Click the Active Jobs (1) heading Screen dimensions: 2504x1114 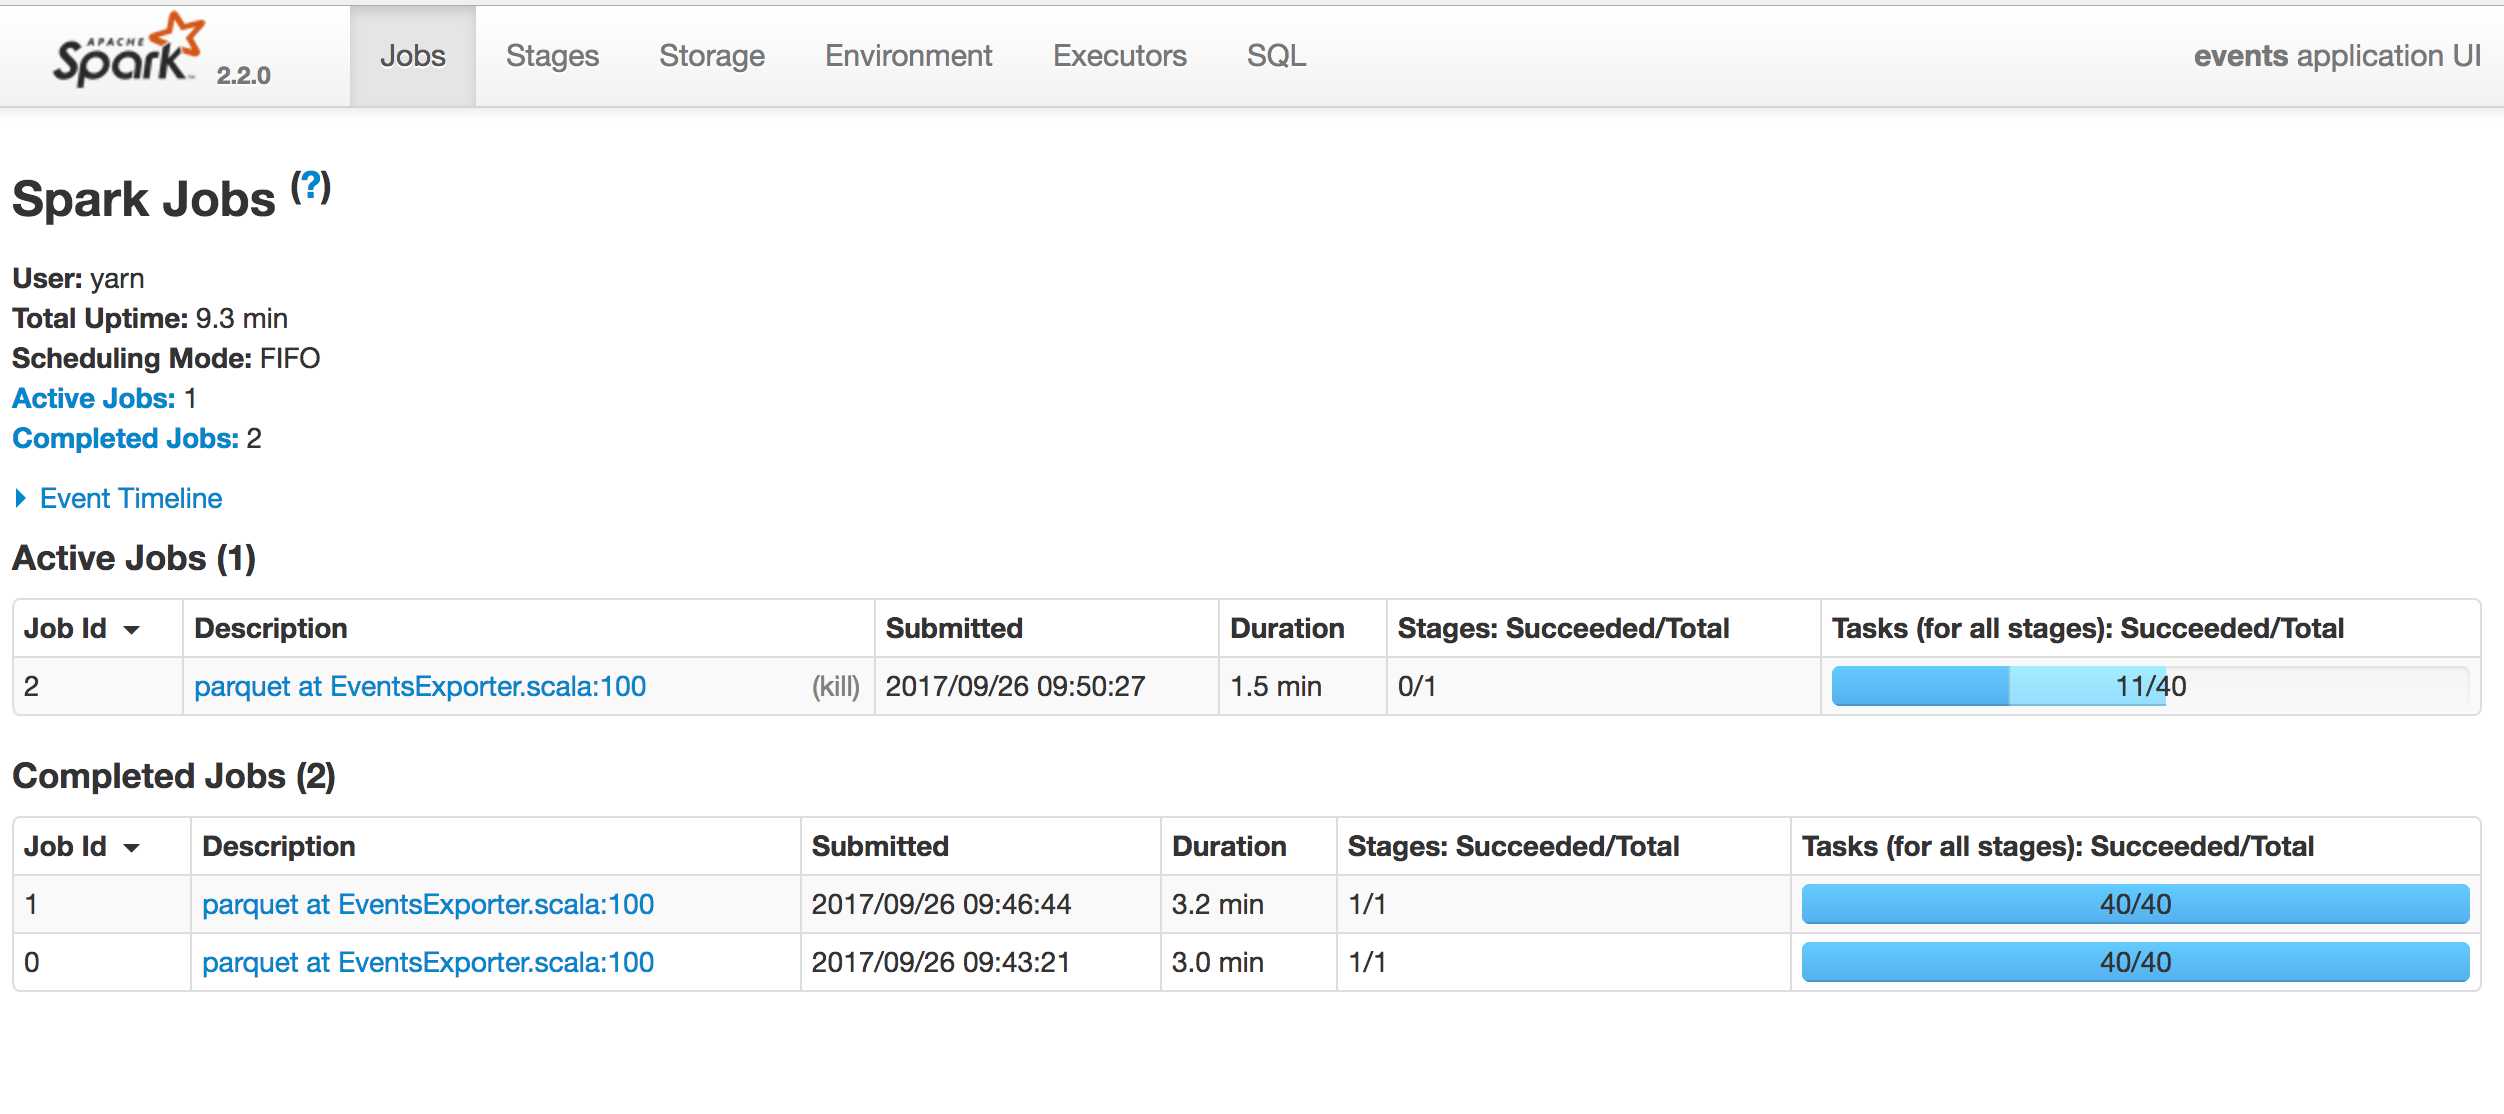click(134, 558)
